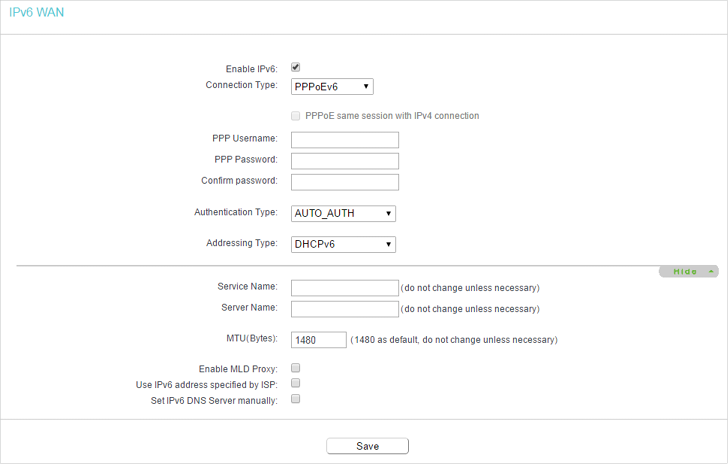Uncheck the Enable IPv6 checkbox

coord(295,67)
